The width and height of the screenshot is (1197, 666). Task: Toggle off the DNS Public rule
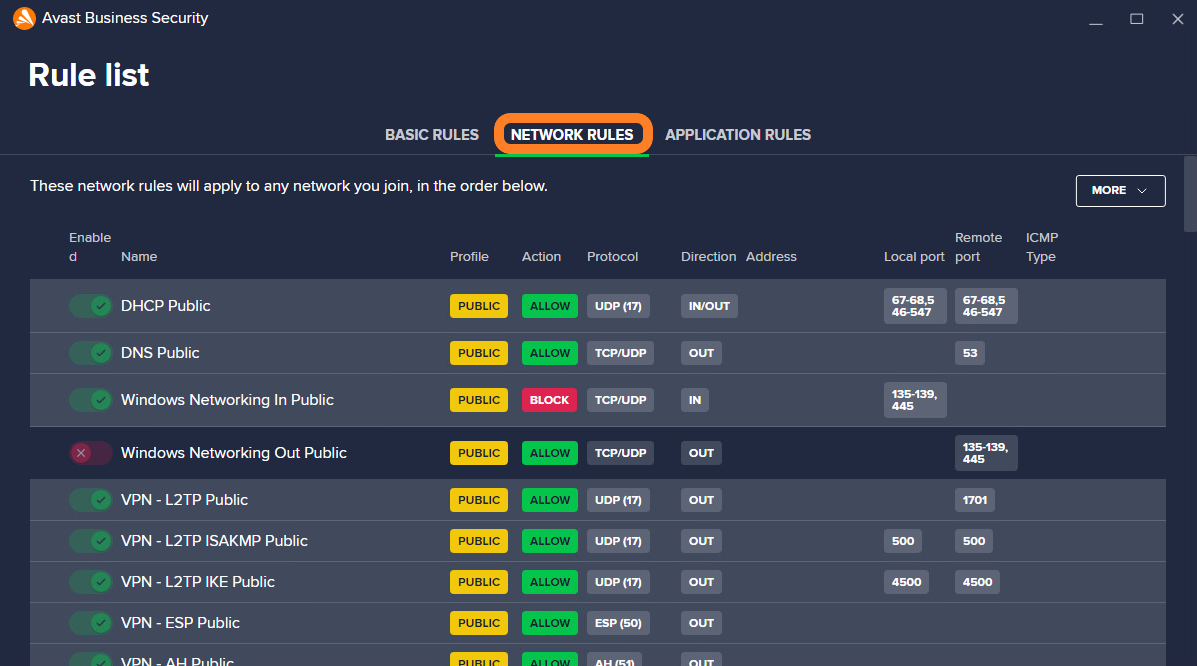pyautogui.click(x=90, y=353)
